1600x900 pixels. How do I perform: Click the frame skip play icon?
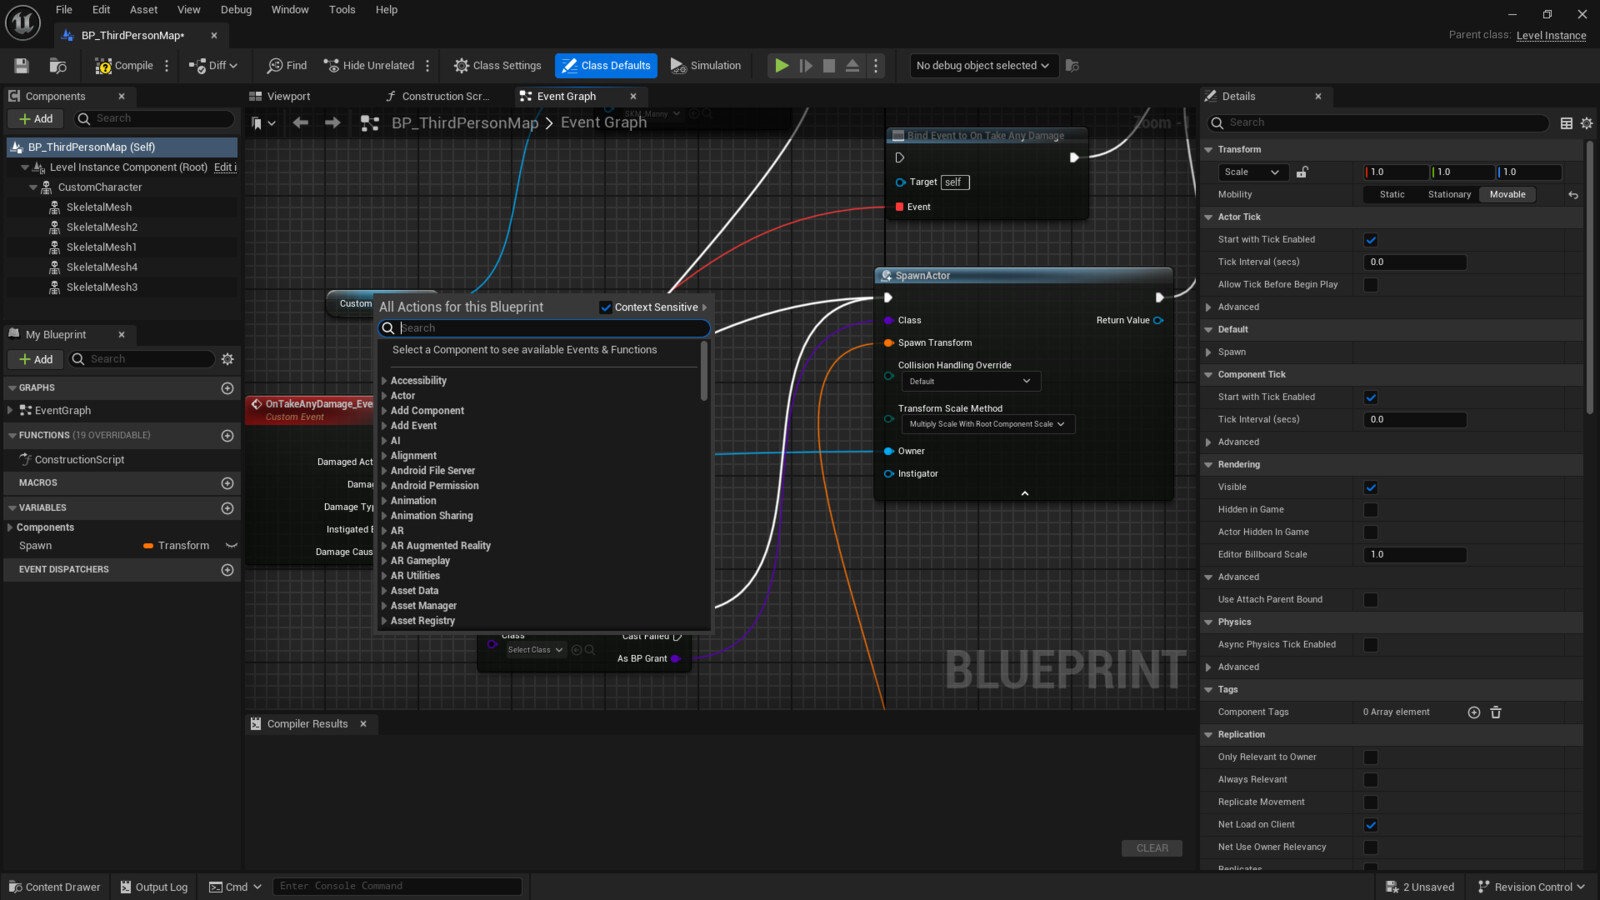tap(806, 66)
